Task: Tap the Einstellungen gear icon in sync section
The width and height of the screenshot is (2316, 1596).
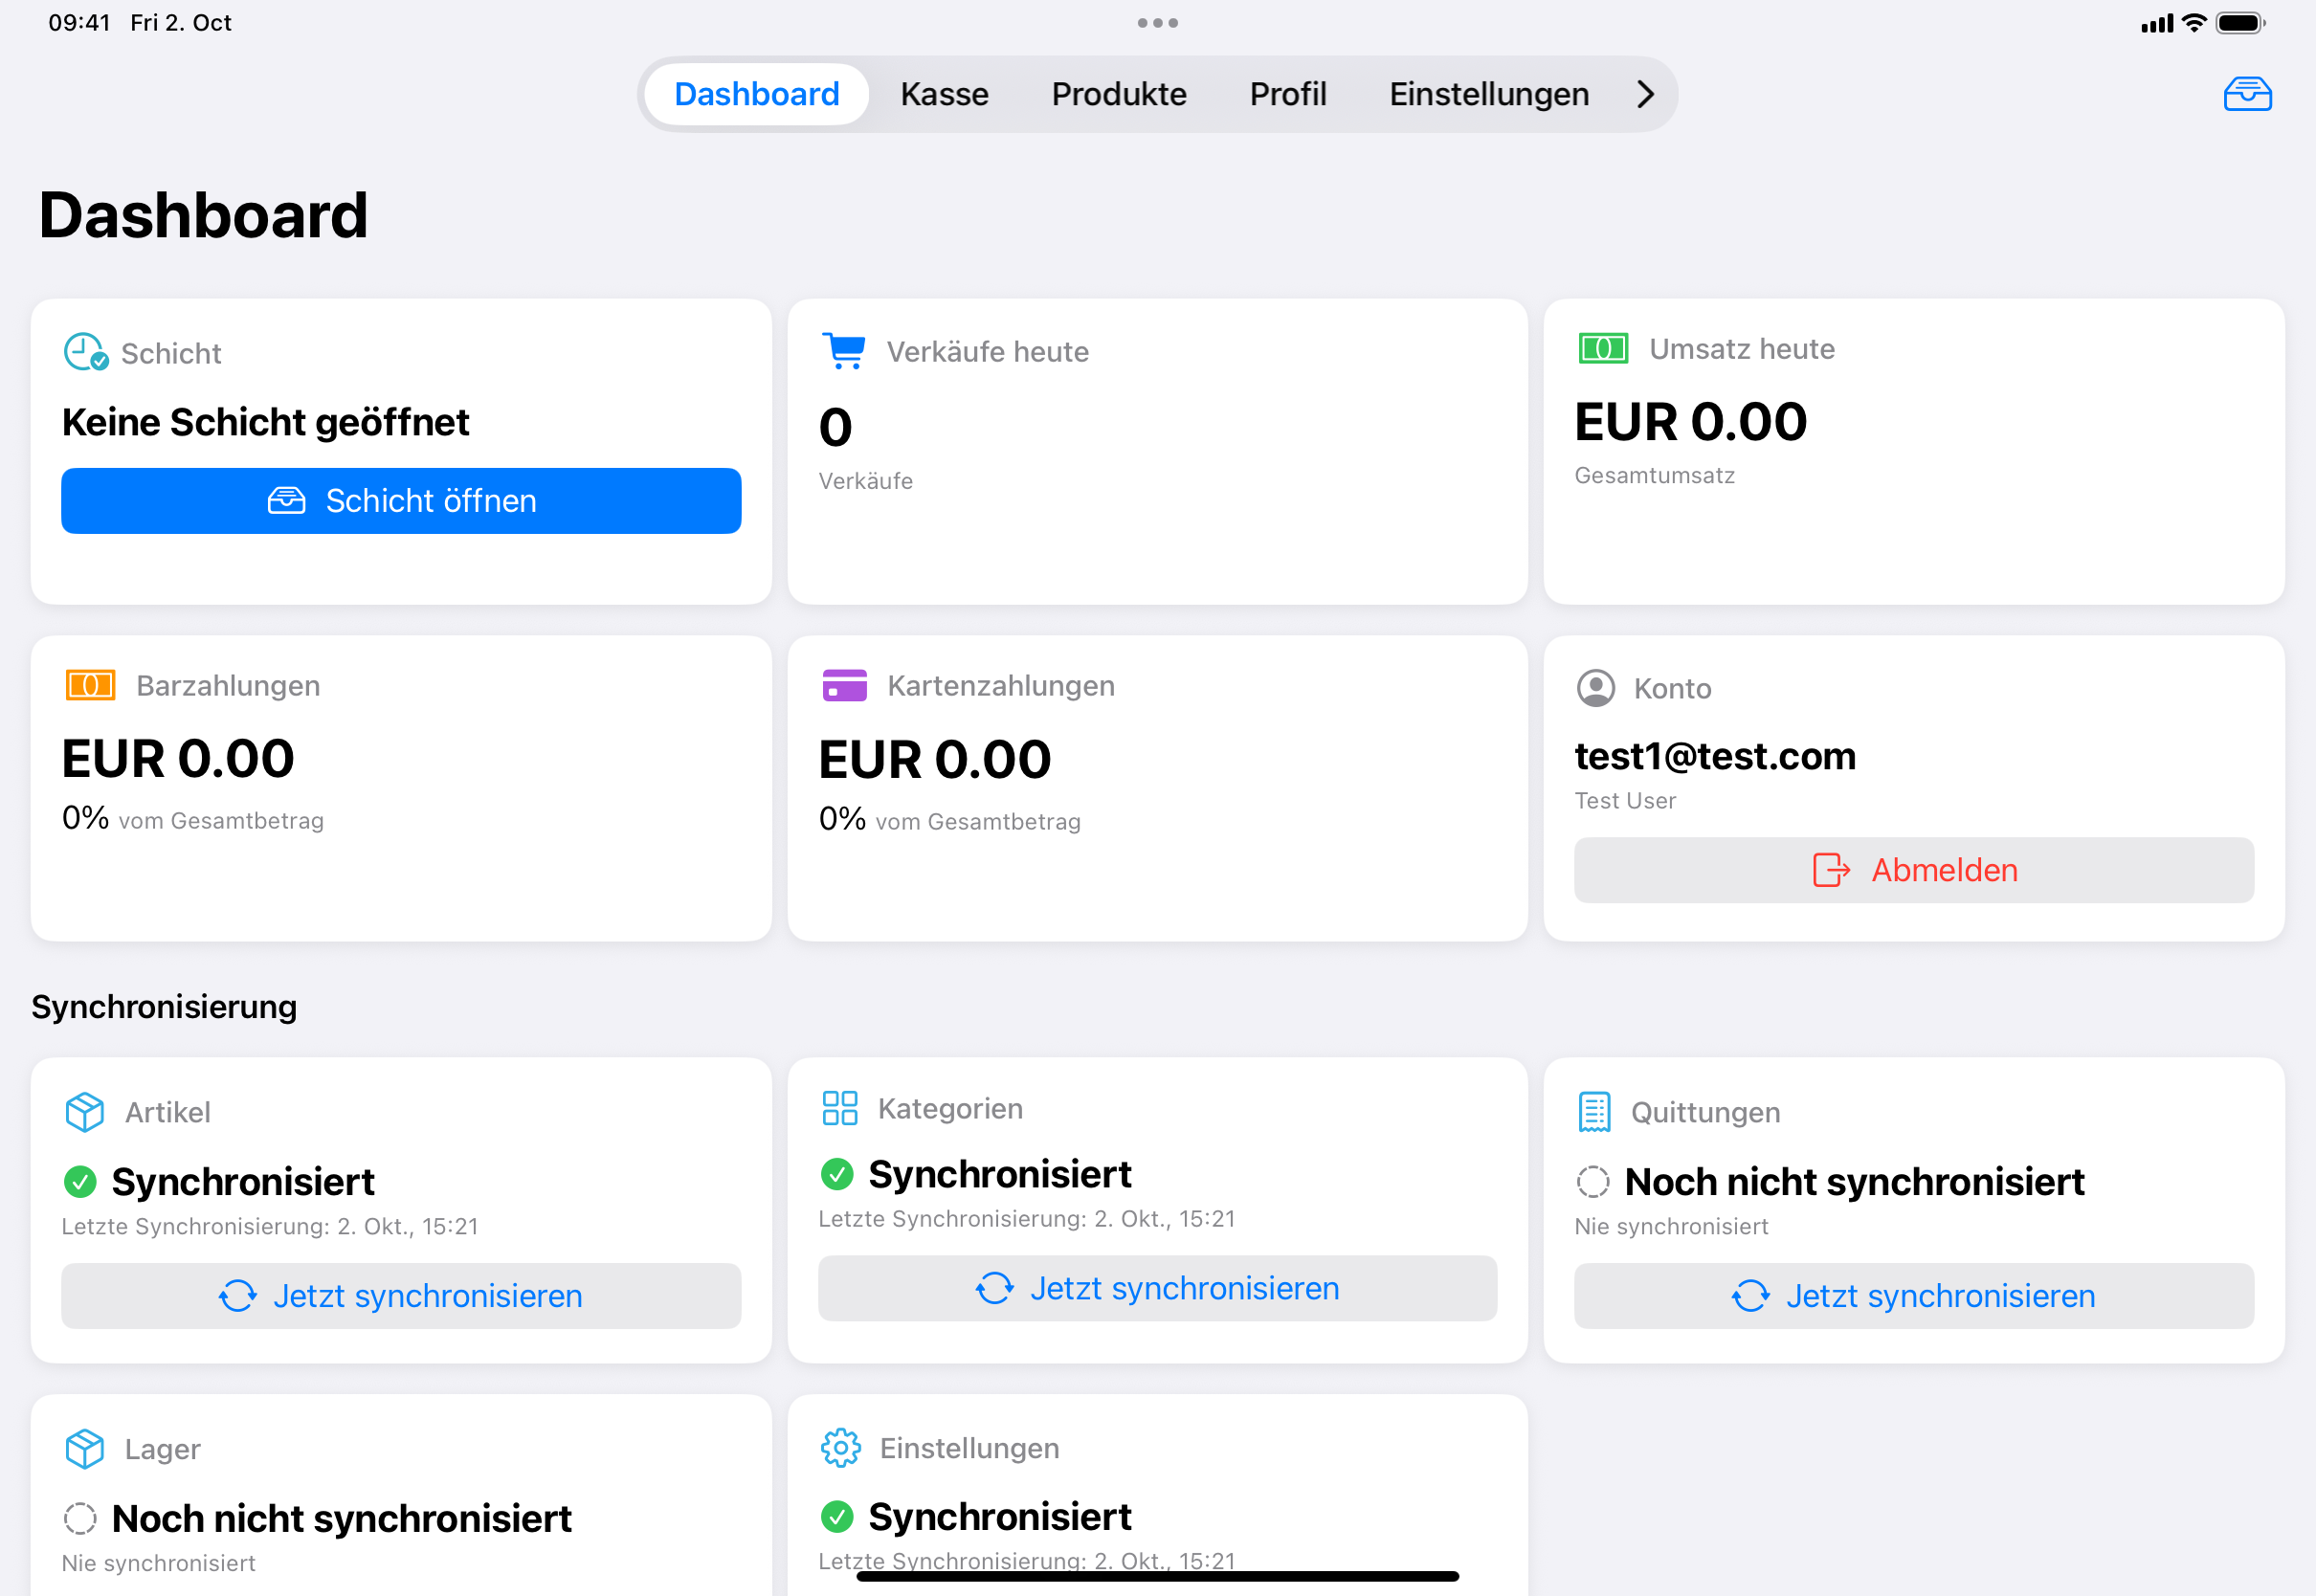Action: click(x=841, y=1448)
